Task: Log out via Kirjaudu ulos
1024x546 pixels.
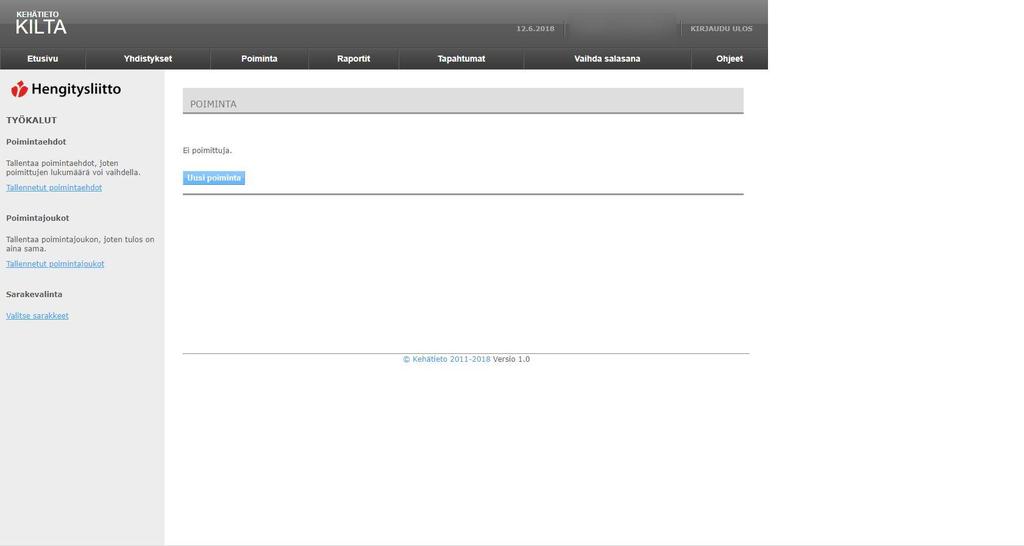Action: point(721,29)
